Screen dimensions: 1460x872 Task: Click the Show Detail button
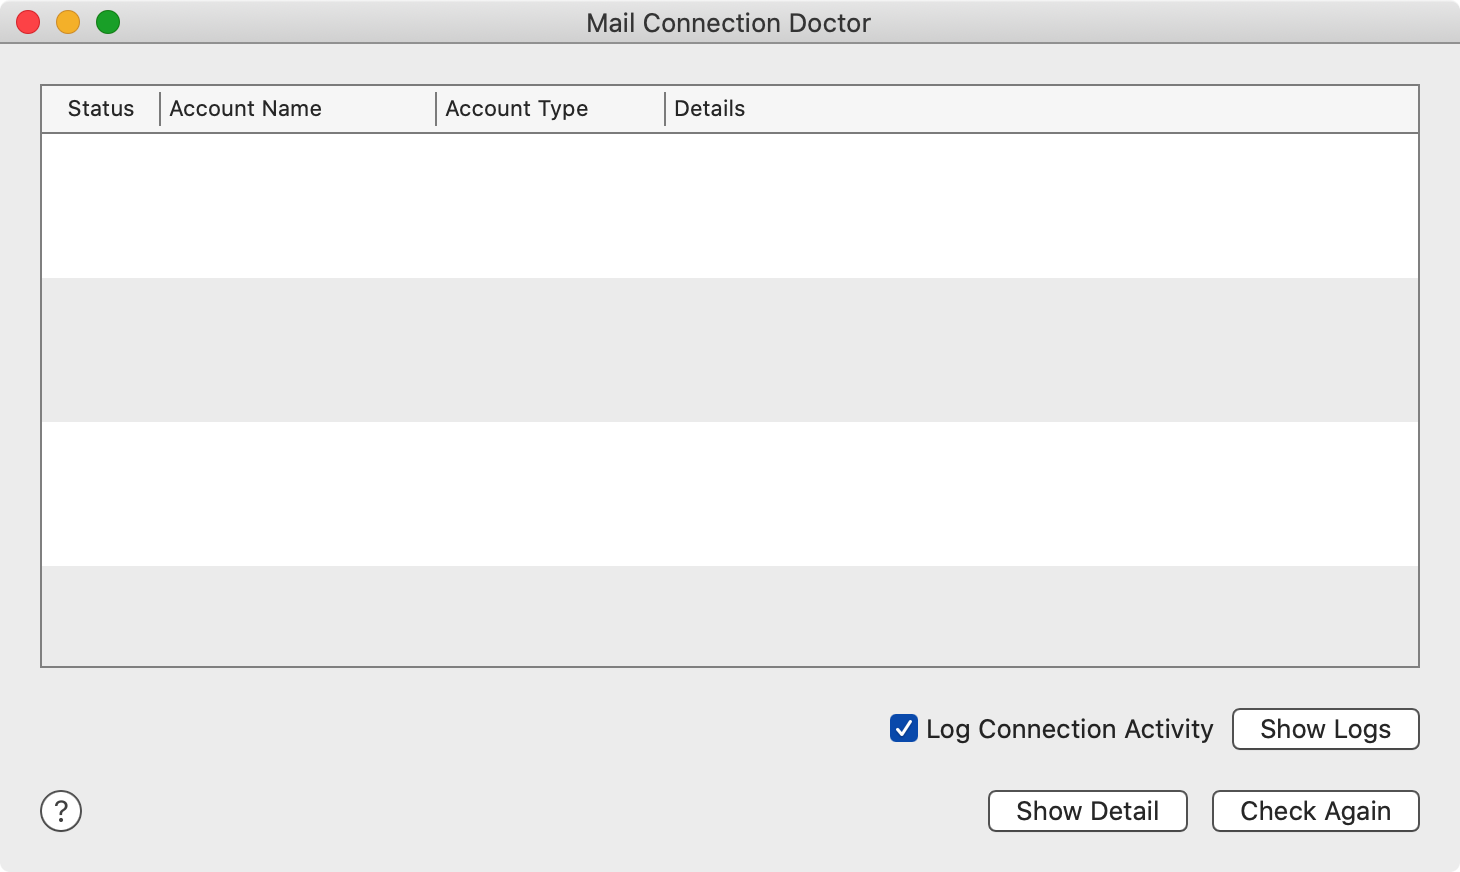click(x=1087, y=811)
